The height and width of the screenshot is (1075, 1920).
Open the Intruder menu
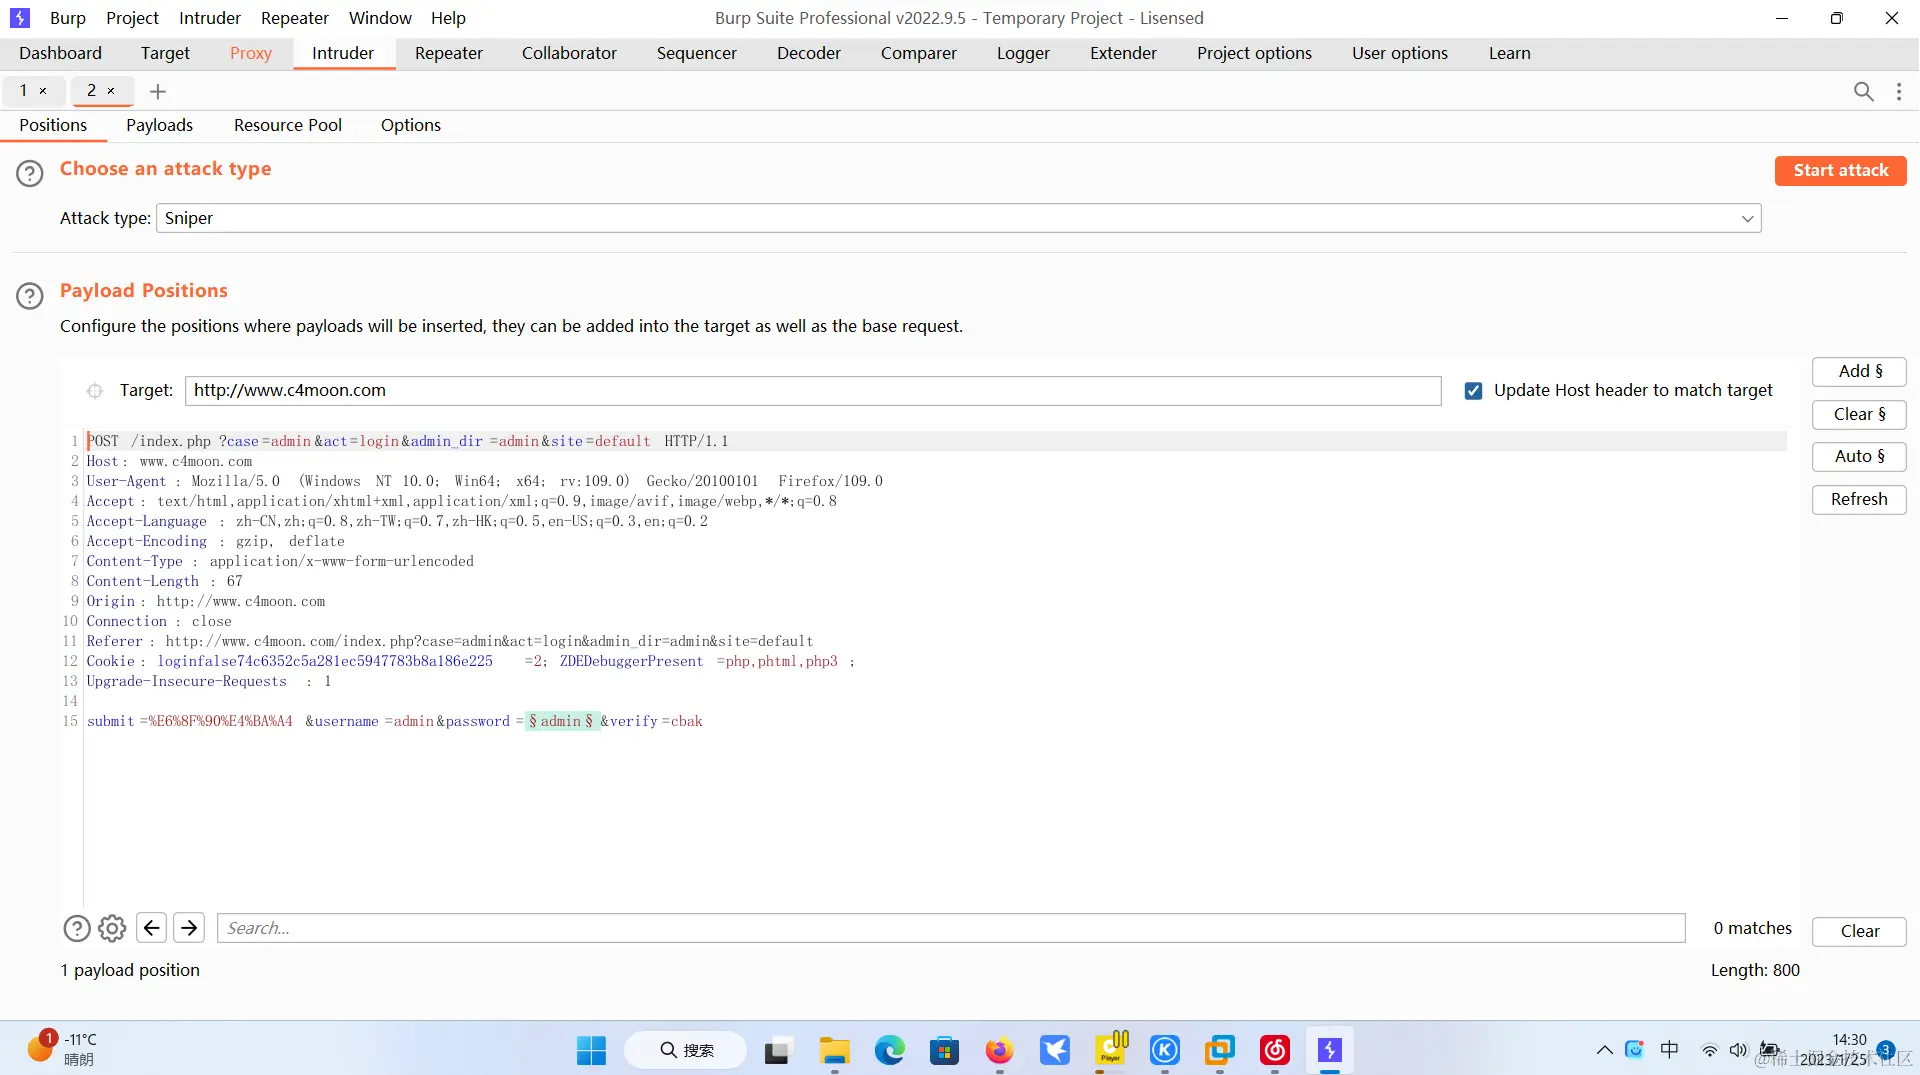tap(210, 18)
